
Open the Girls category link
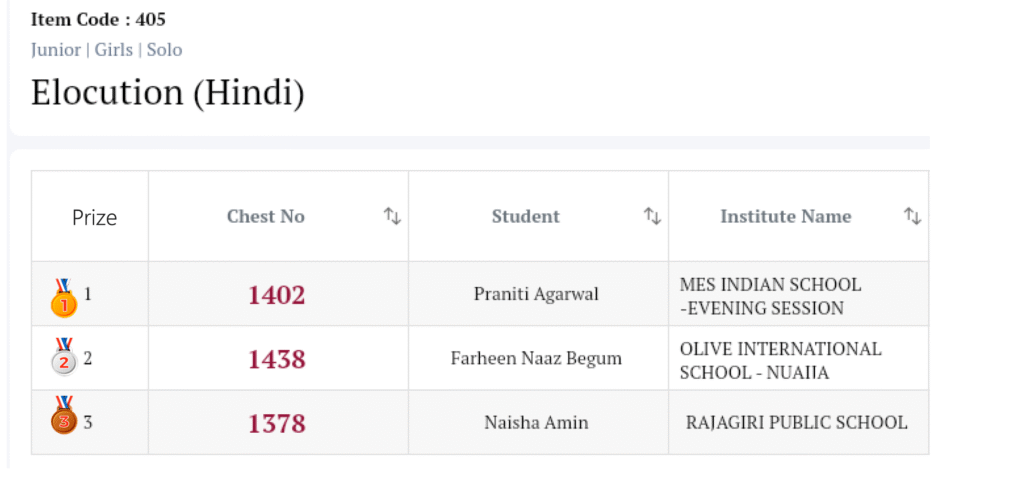114,50
